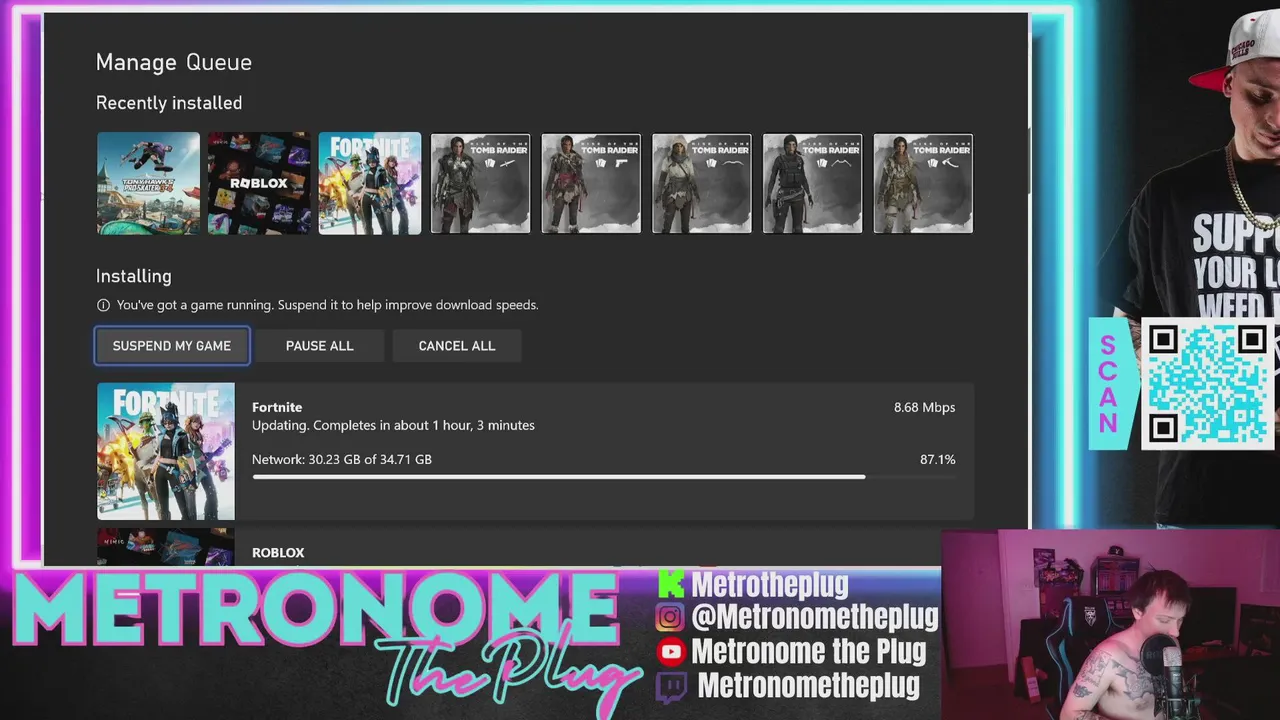This screenshot has width=1280, height=720.
Task: Click the Manage Queue heading
Action: coord(174,62)
